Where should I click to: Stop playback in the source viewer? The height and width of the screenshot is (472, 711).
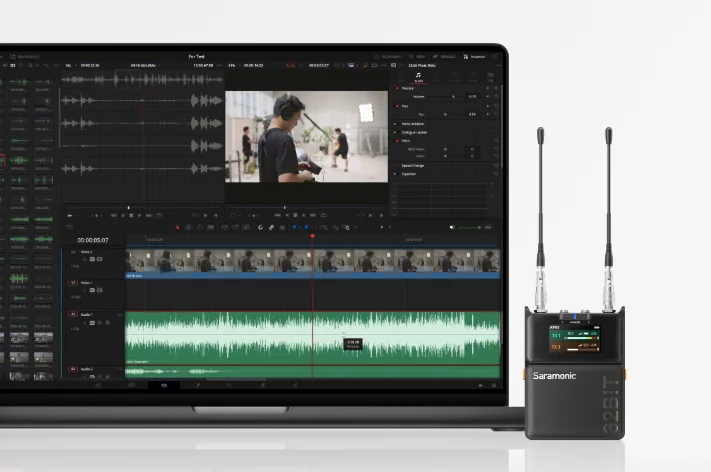point(131,216)
